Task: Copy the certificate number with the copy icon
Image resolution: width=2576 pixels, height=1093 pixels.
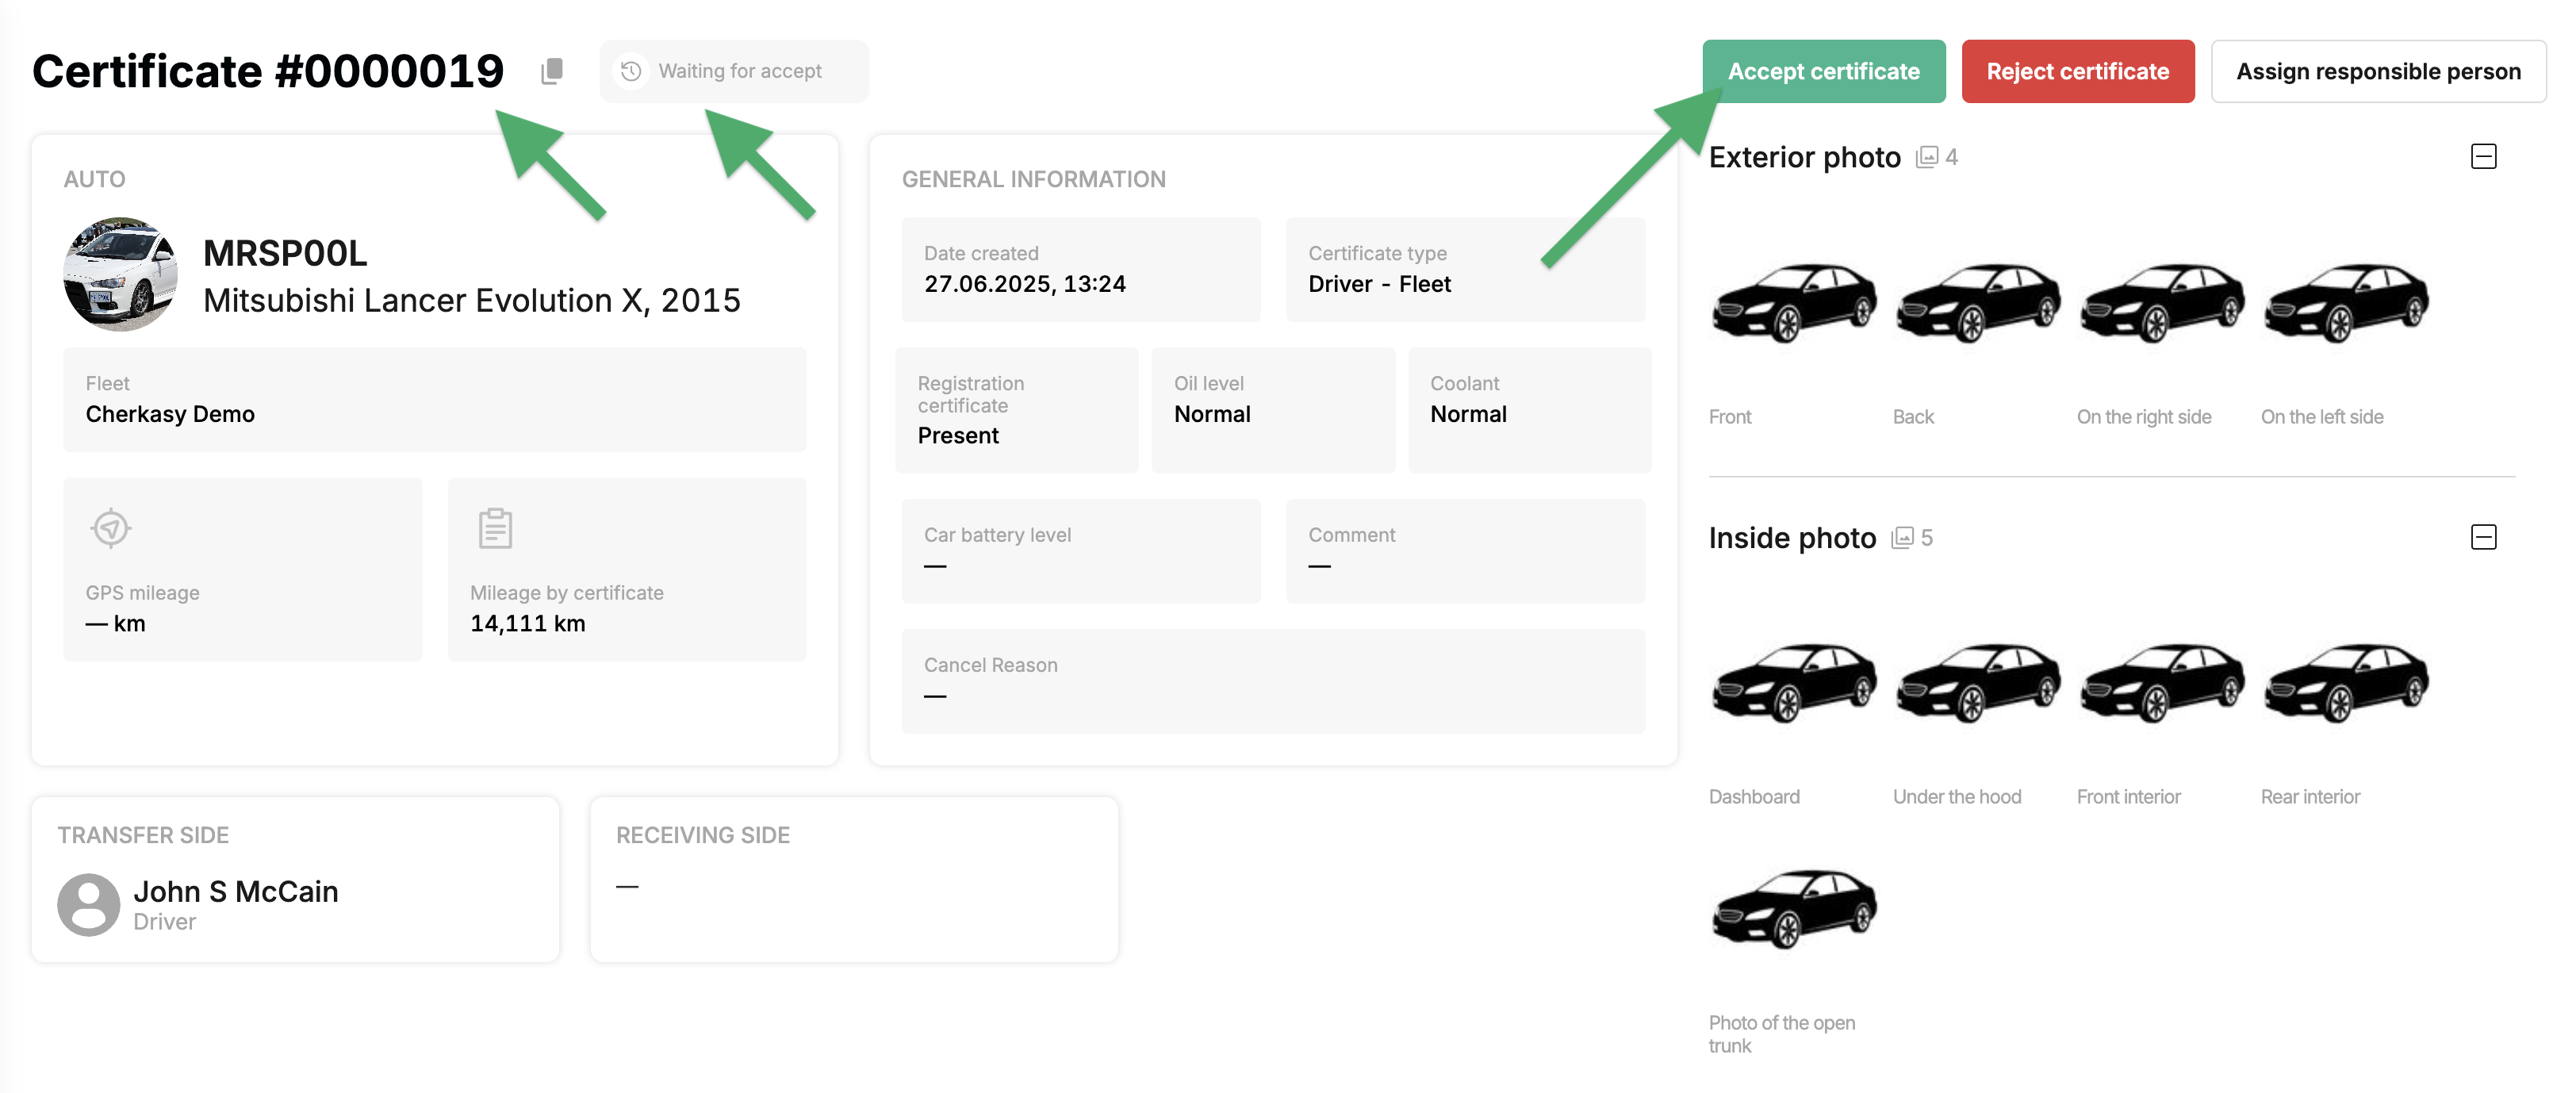Action: point(552,71)
